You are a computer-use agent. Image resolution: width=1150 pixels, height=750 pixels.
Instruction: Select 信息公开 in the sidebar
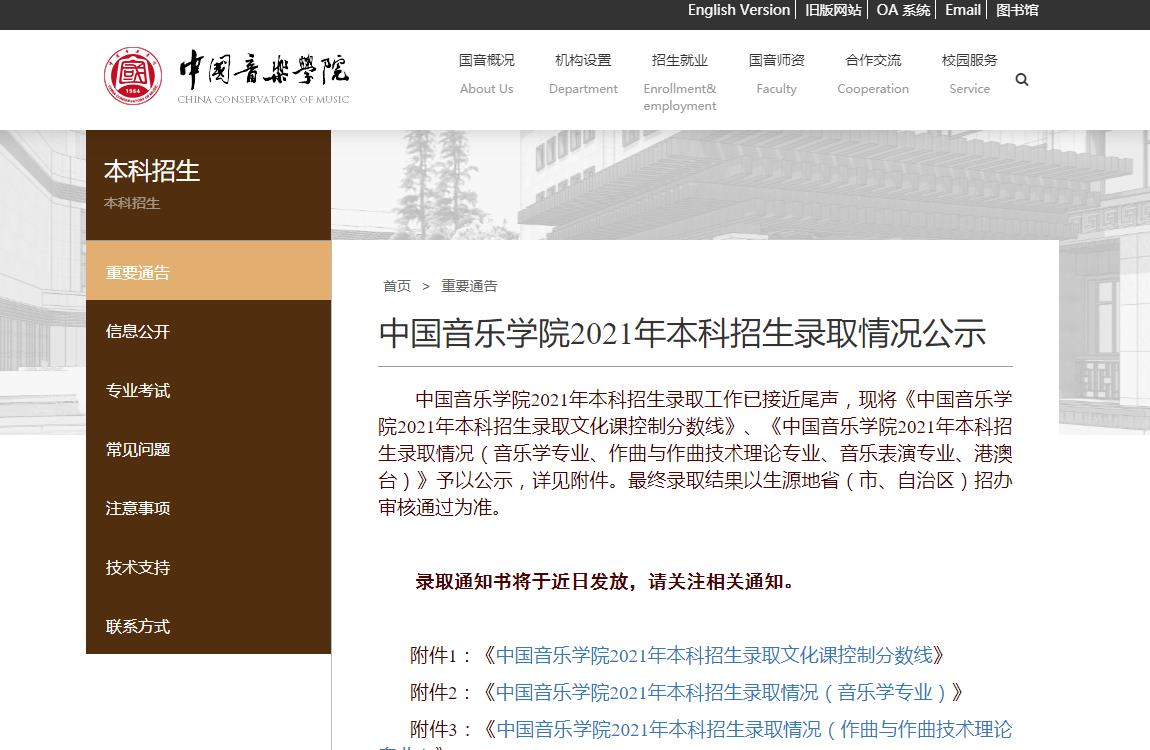(x=208, y=331)
